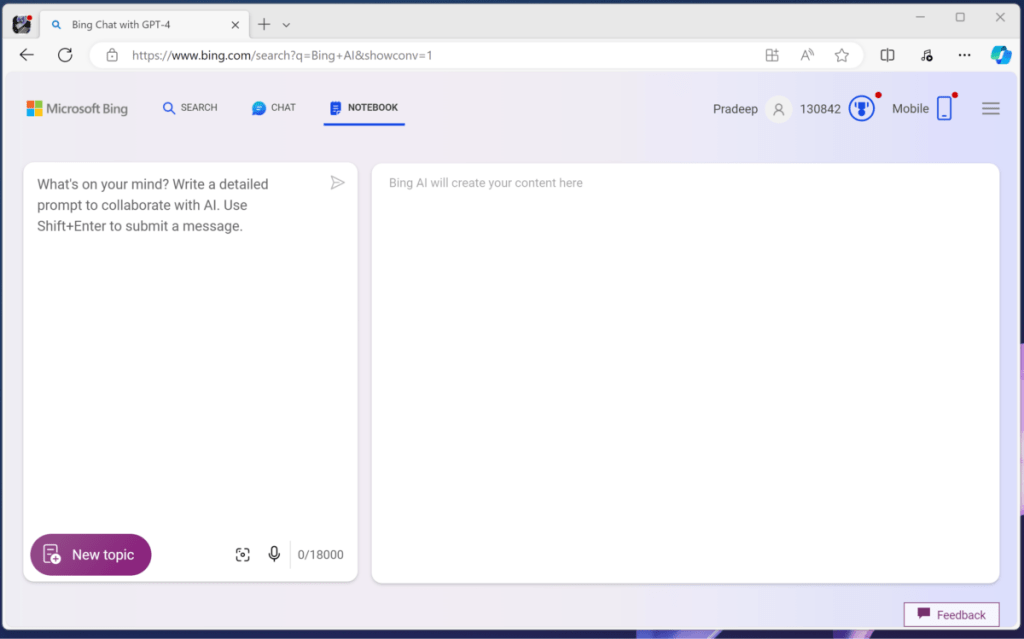Image resolution: width=1024 pixels, height=639 pixels.
Task: Click the browser favorites star icon
Action: point(841,55)
